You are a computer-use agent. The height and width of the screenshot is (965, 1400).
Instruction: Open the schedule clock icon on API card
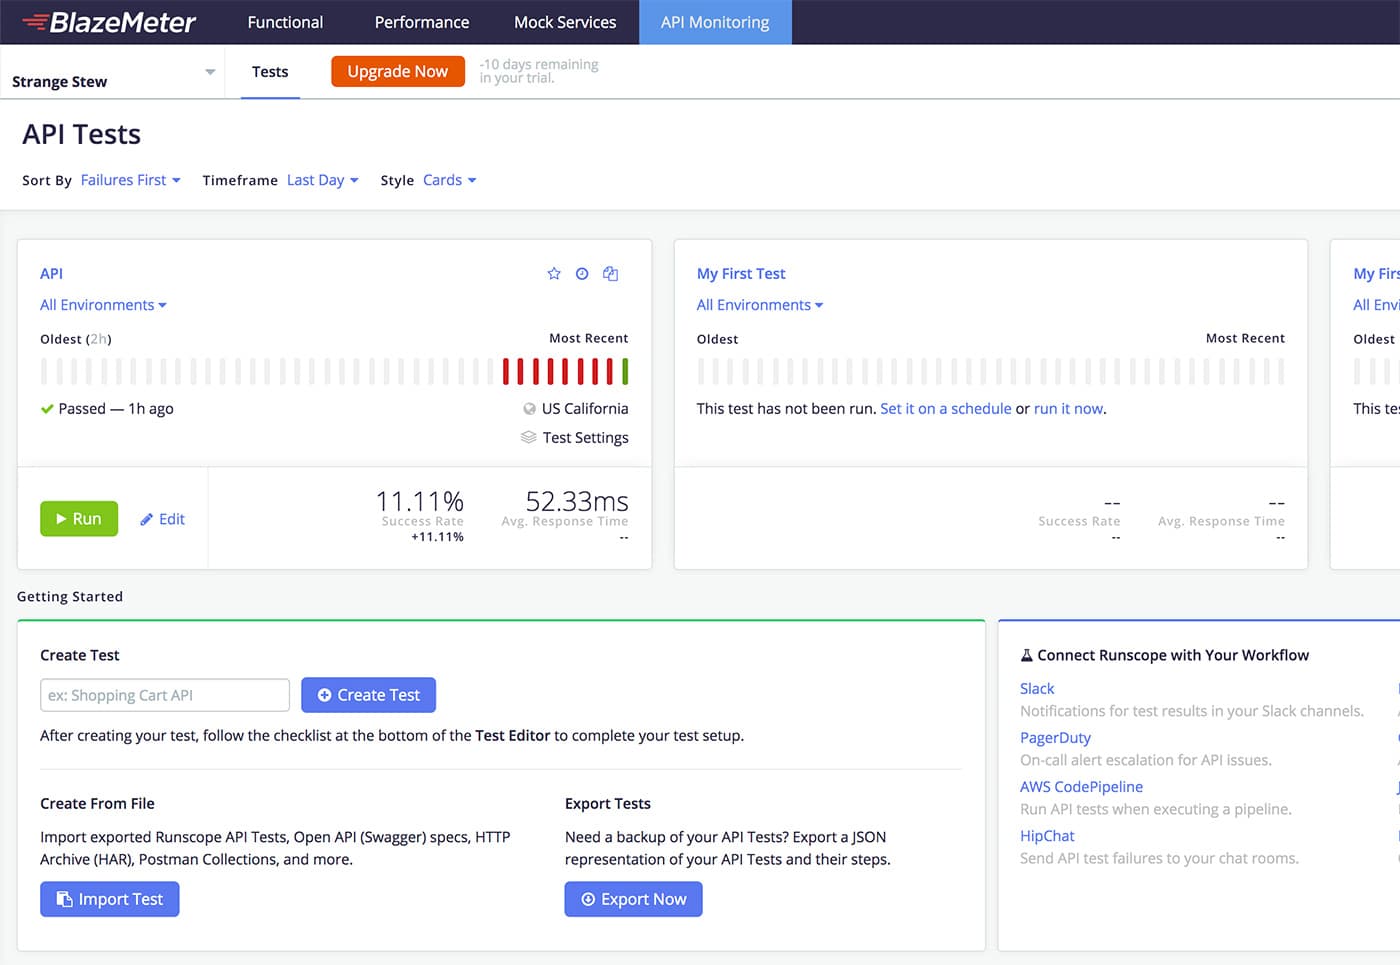coord(582,273)
